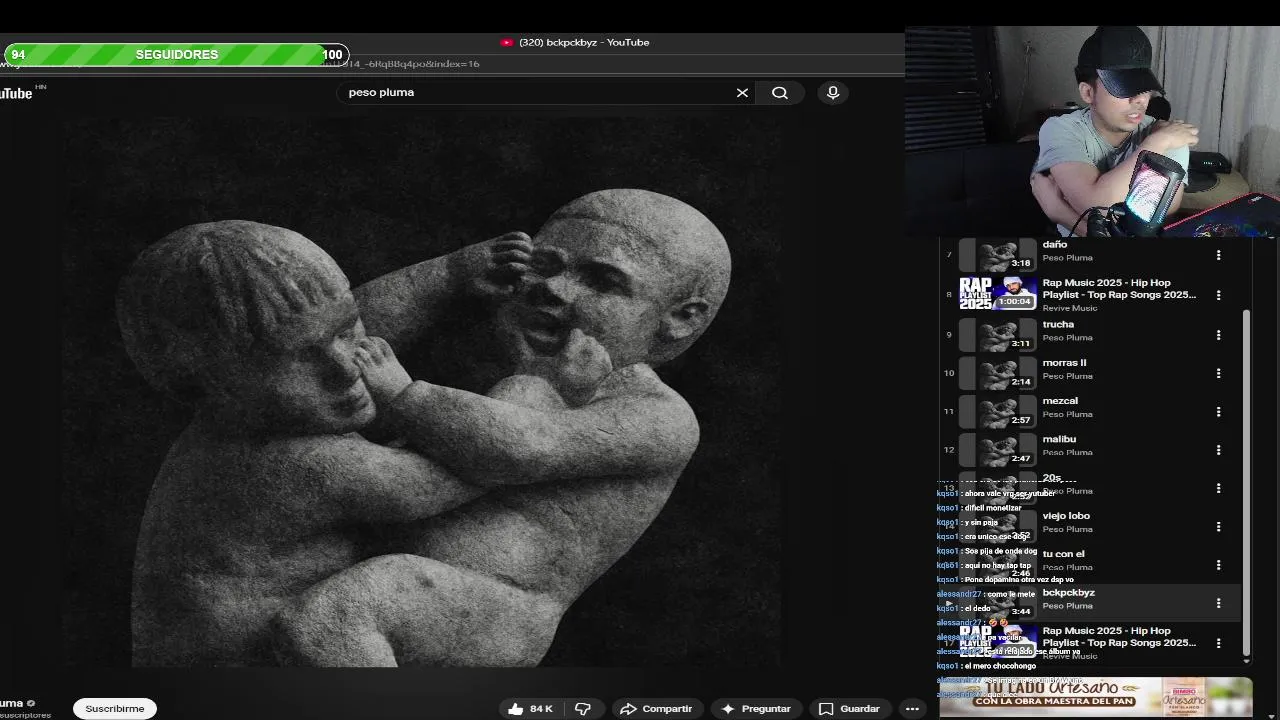Open the three-dot menu for 'daño'
This screenshot has height=720, width=1280.
(x=1218, y=256)
